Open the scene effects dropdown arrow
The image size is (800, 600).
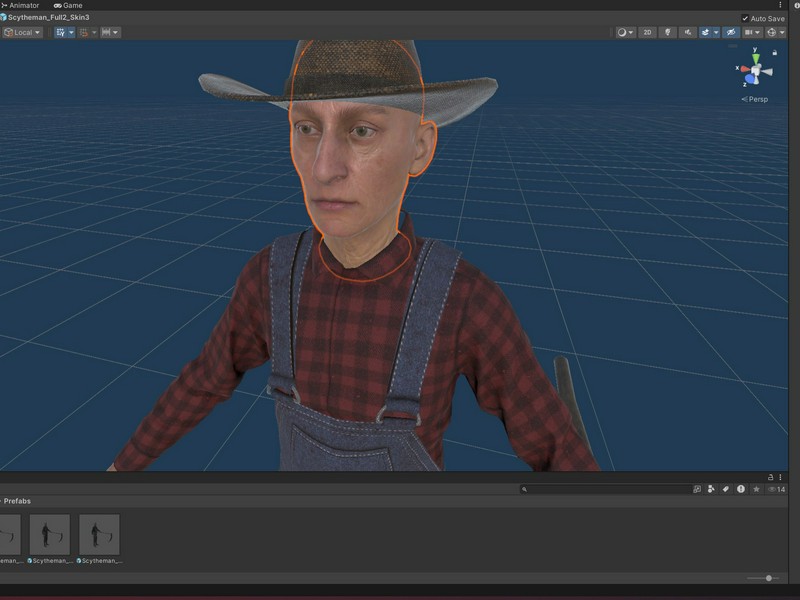716,32
